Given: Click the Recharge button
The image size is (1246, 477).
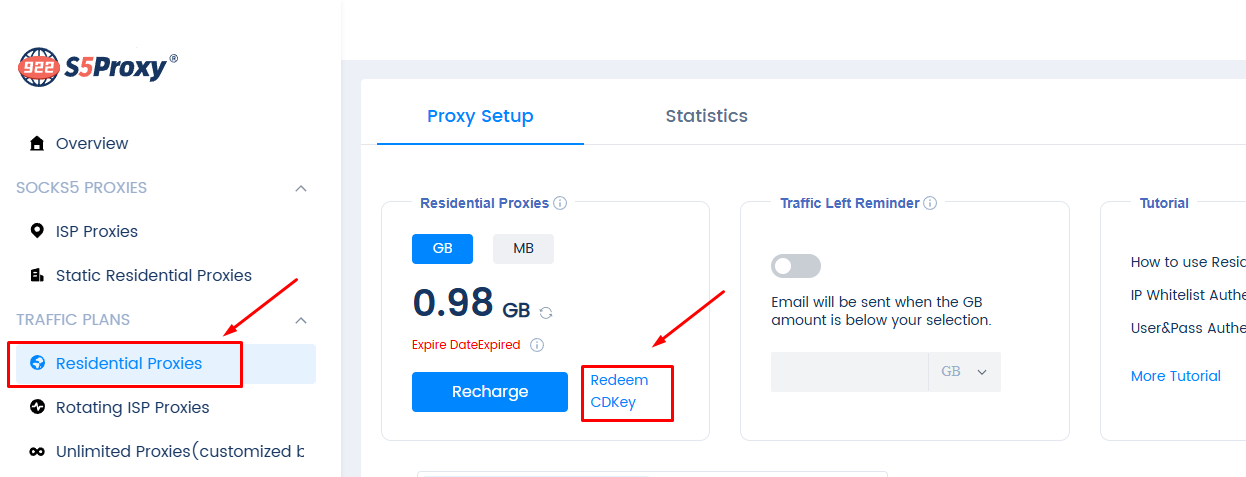Looking at the screenshot, I should (x=489, y=392).
